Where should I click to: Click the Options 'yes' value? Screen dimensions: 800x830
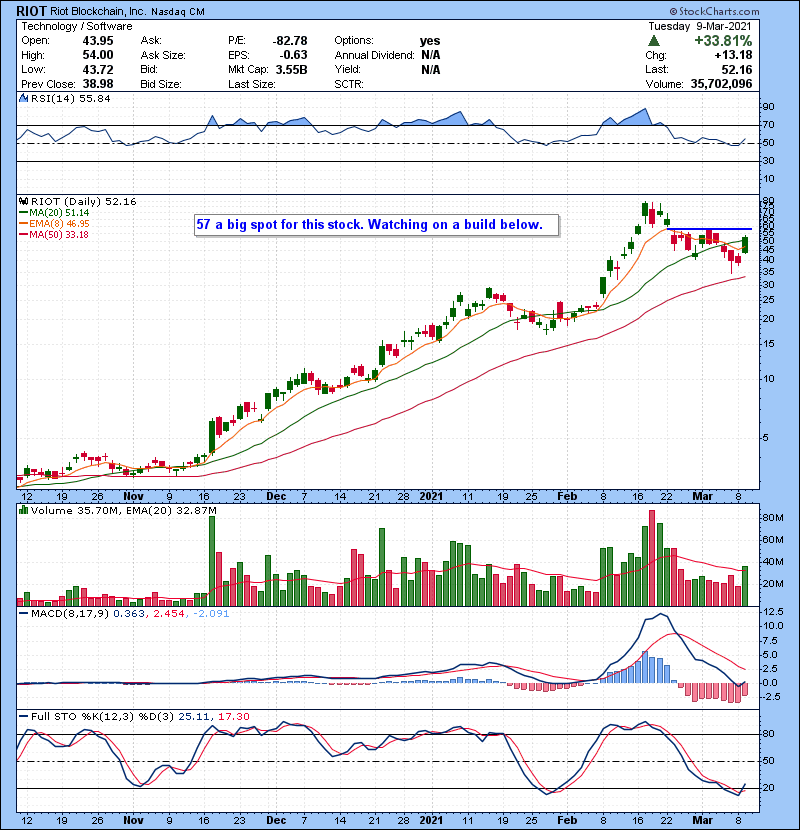pos(430,41)
